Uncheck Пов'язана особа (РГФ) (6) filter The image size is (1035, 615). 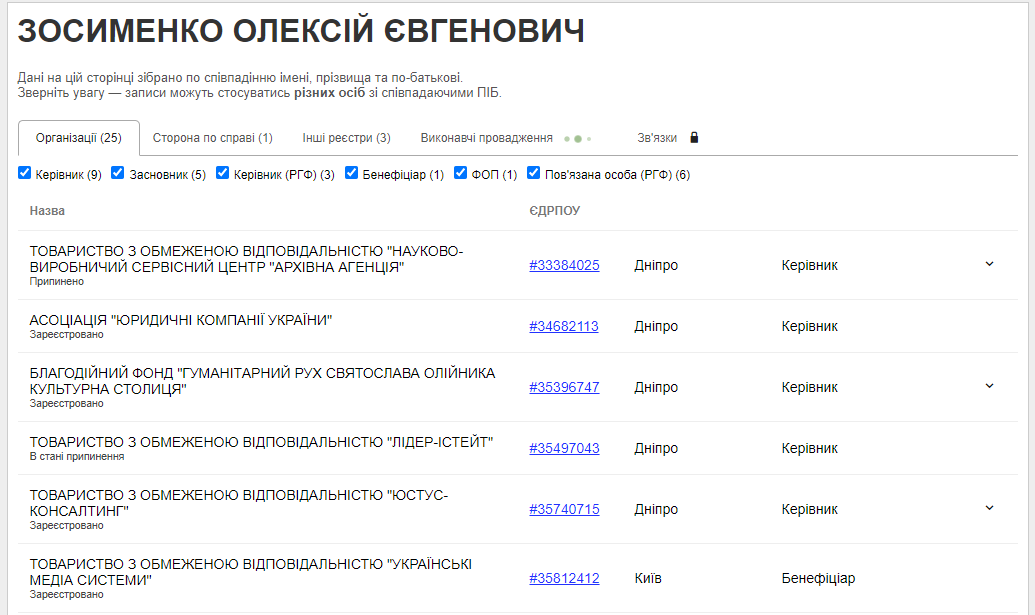click(534, 173)
